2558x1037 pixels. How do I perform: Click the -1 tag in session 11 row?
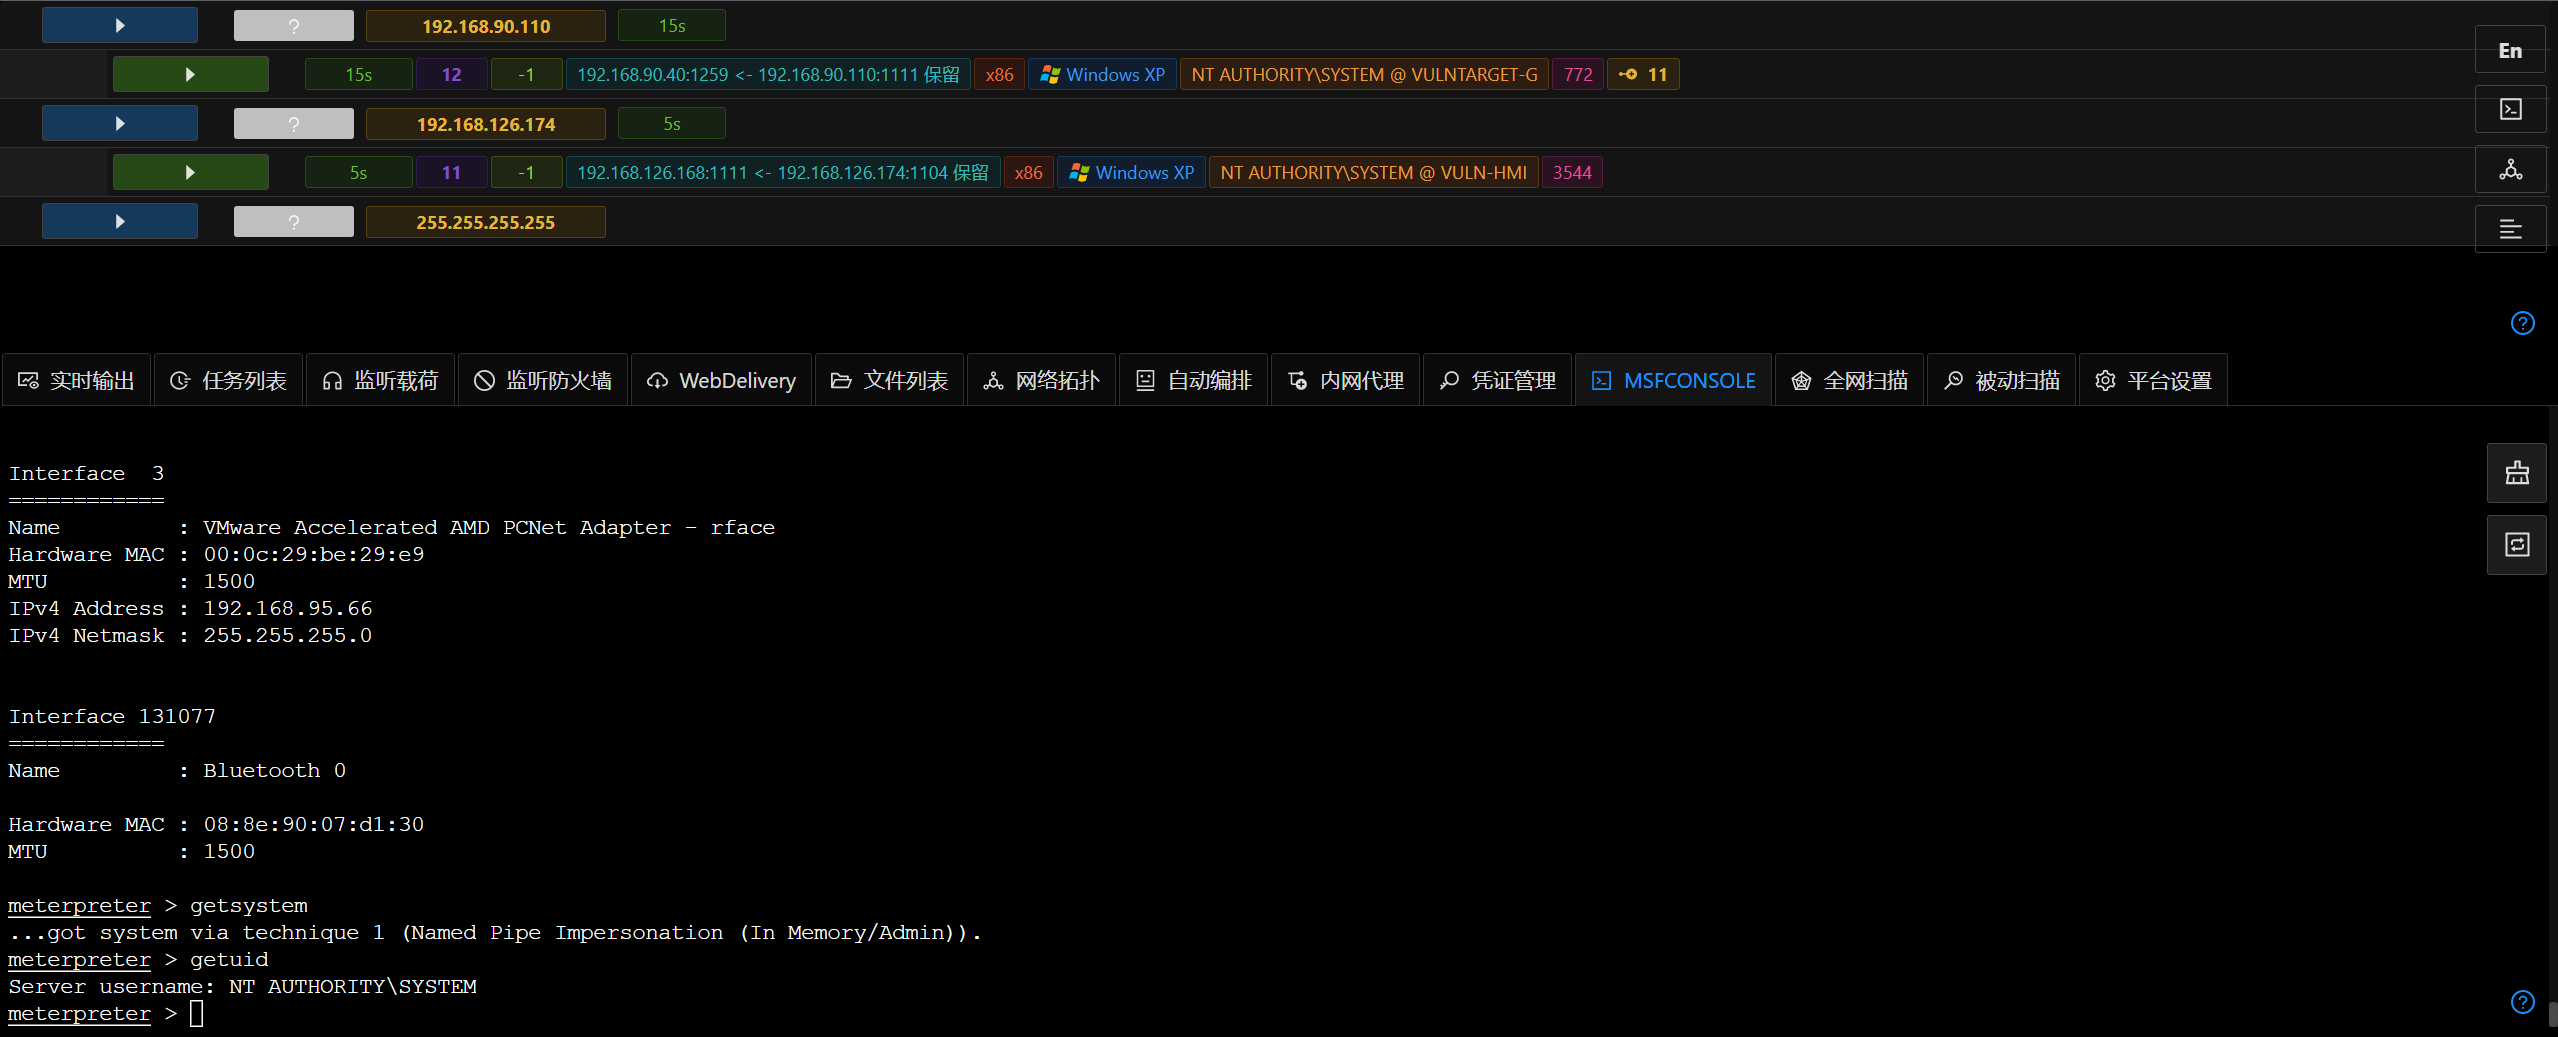pos(526,172)
